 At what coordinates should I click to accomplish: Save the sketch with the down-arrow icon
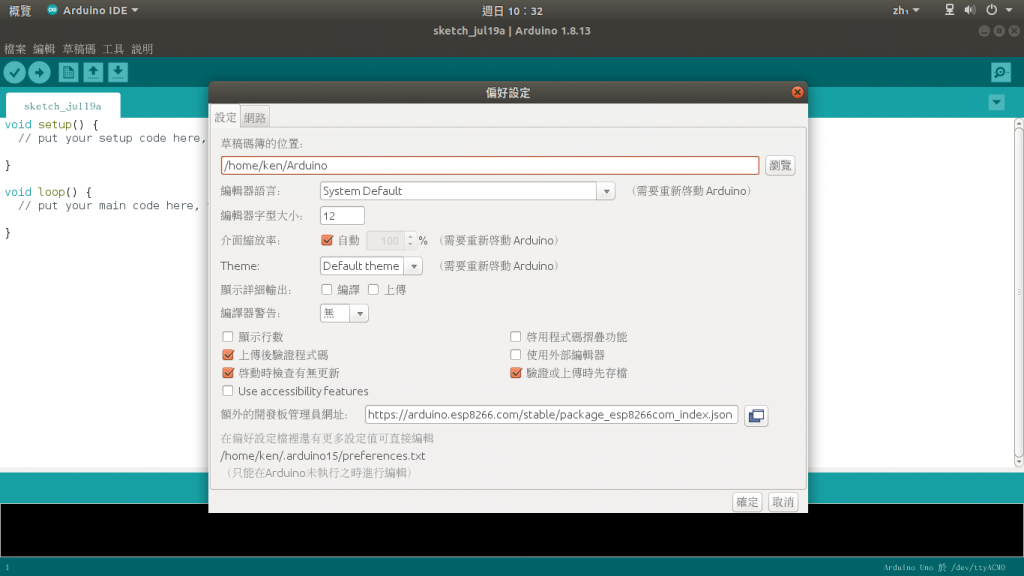click(x=118, y=72)
